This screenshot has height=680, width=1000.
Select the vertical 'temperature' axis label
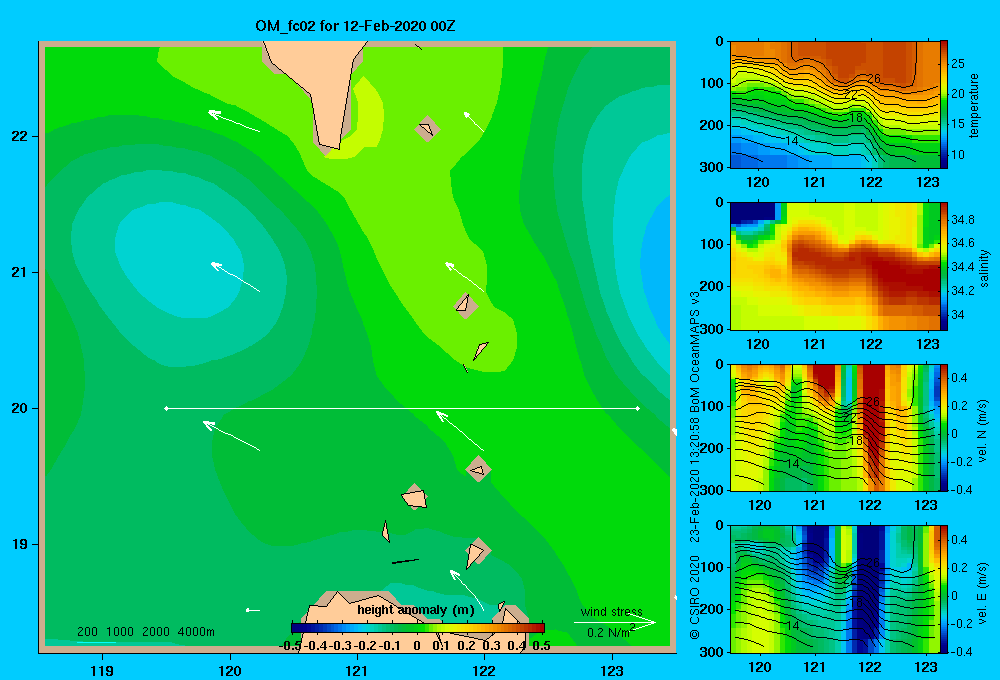tap(974, 105)
